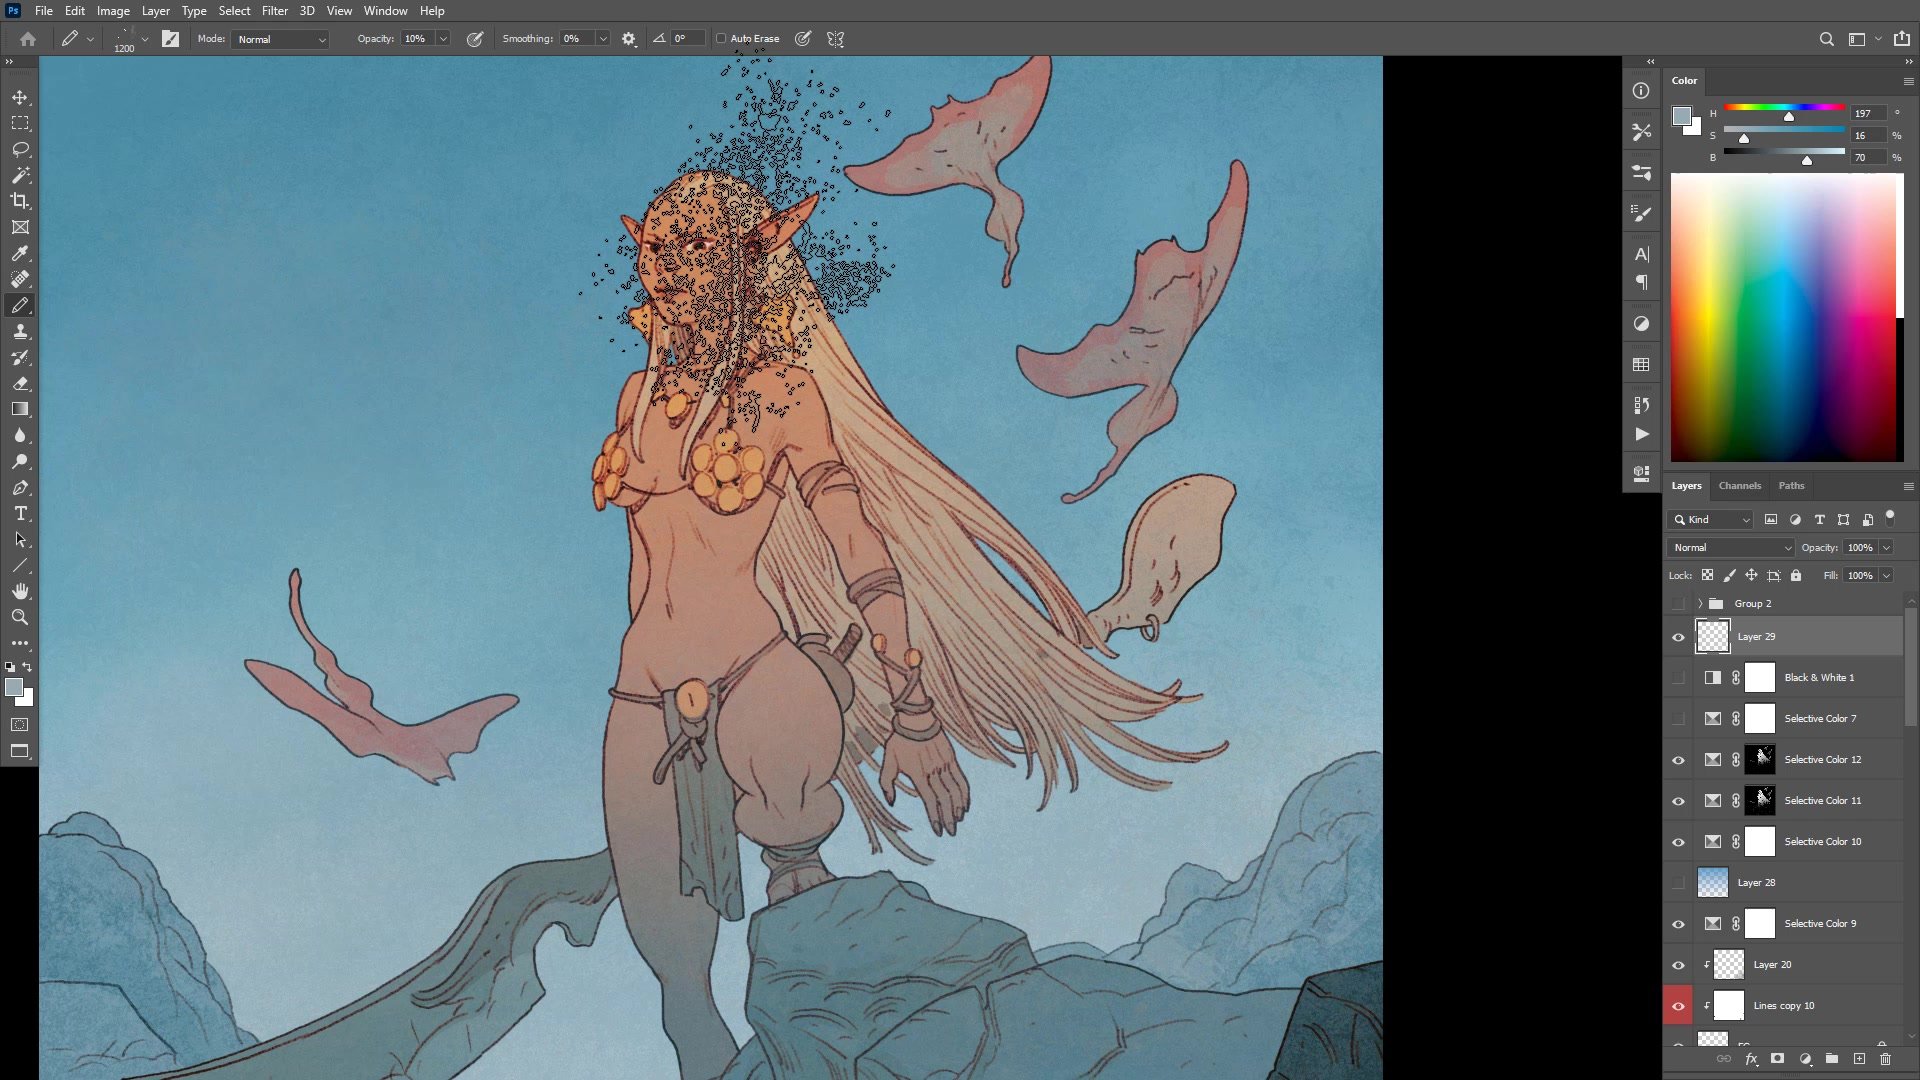Image resolution: width=1920 pixels, height=1080 pixels.
Task: Open the Filter menu
Action: click(274, 11)
